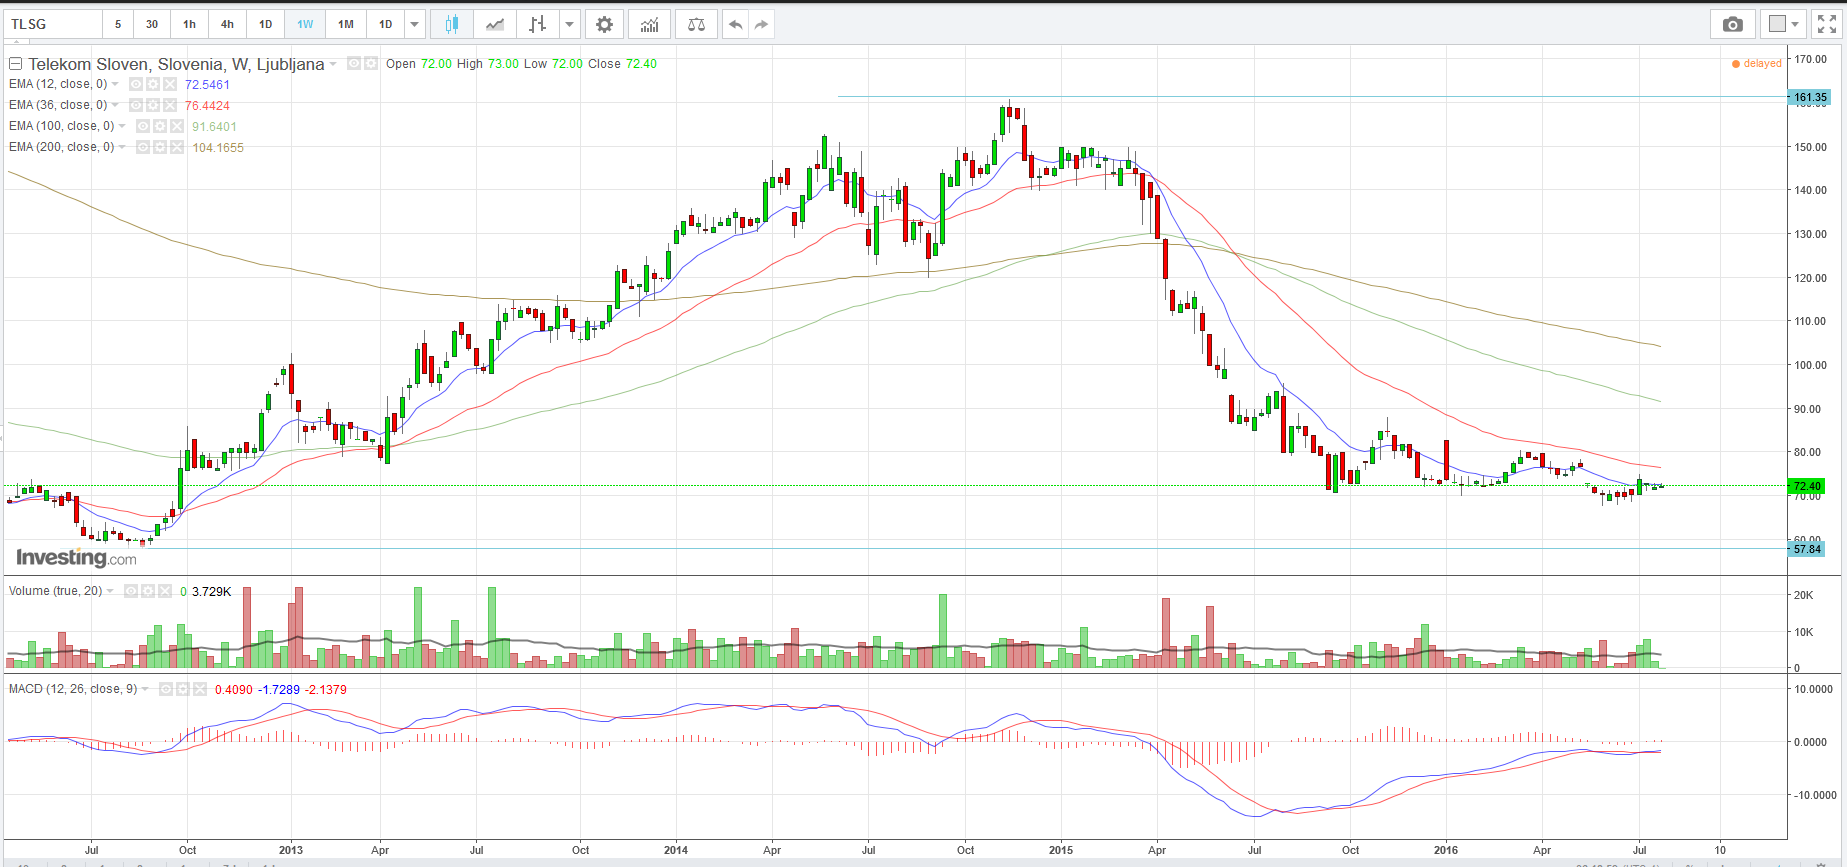1847x867 pixels.
Task: Click the 57.84 price line label
Action: click(x=1808, y=549)
